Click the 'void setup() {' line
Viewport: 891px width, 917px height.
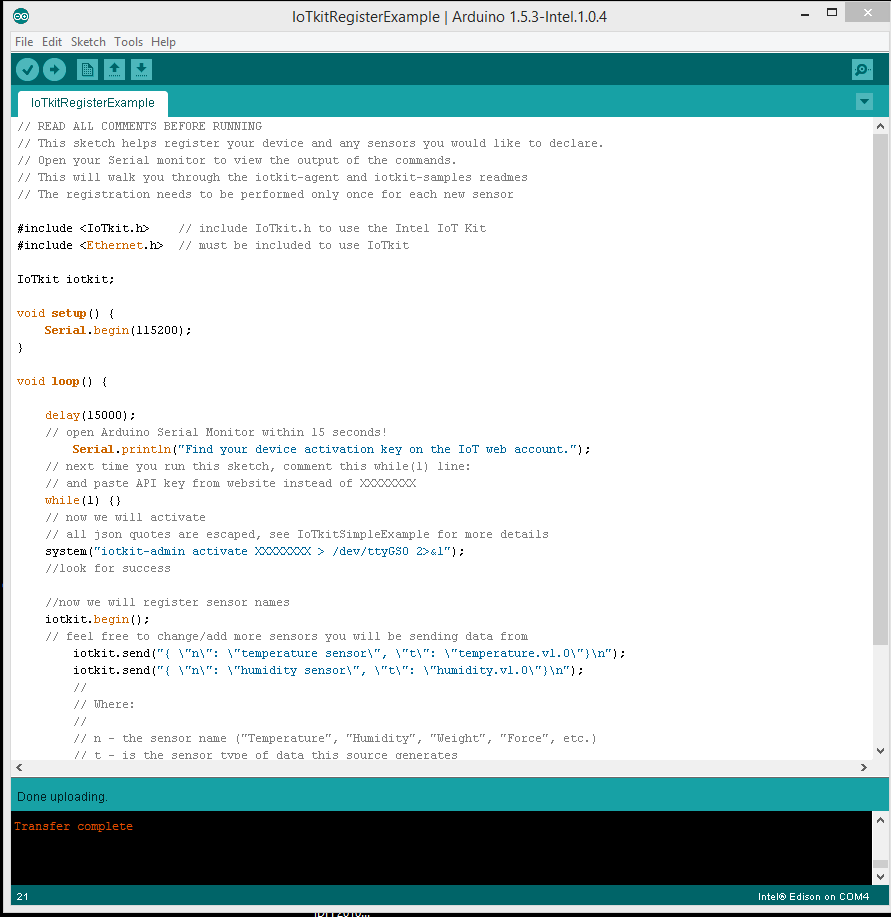pyautogui.click(x=65, y=313)
